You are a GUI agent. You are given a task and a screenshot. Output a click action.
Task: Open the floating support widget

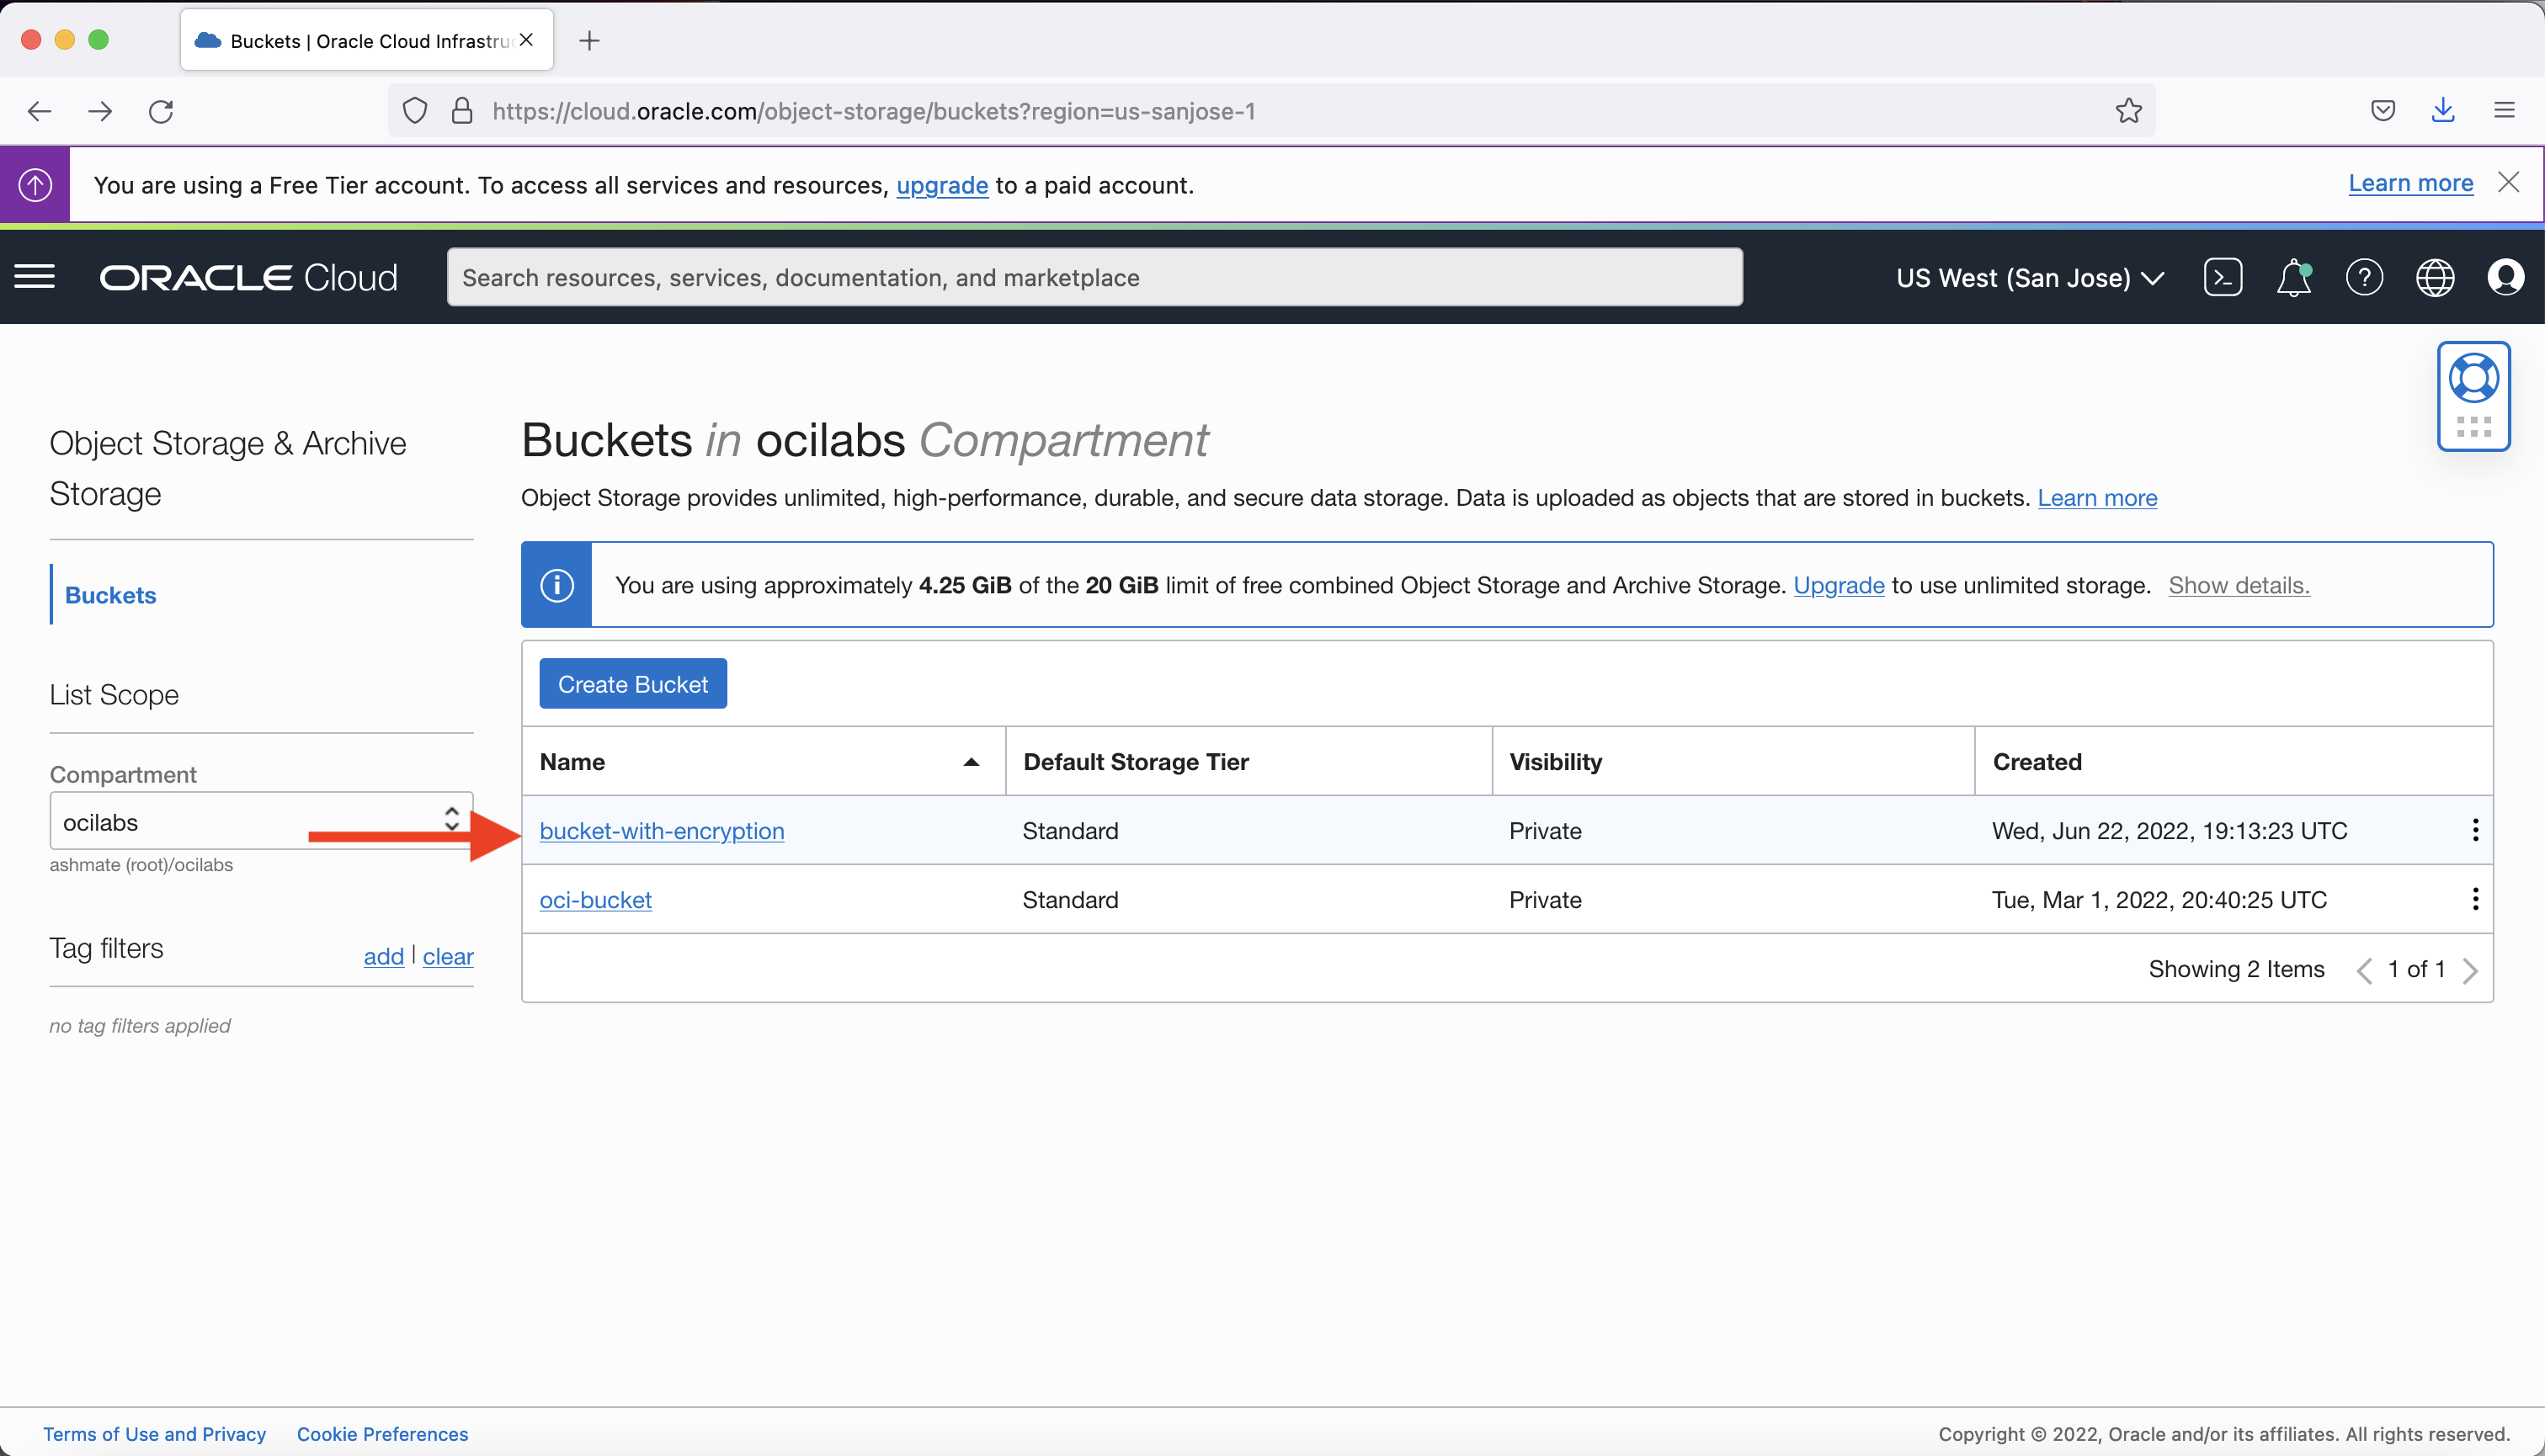point(2475,396)
